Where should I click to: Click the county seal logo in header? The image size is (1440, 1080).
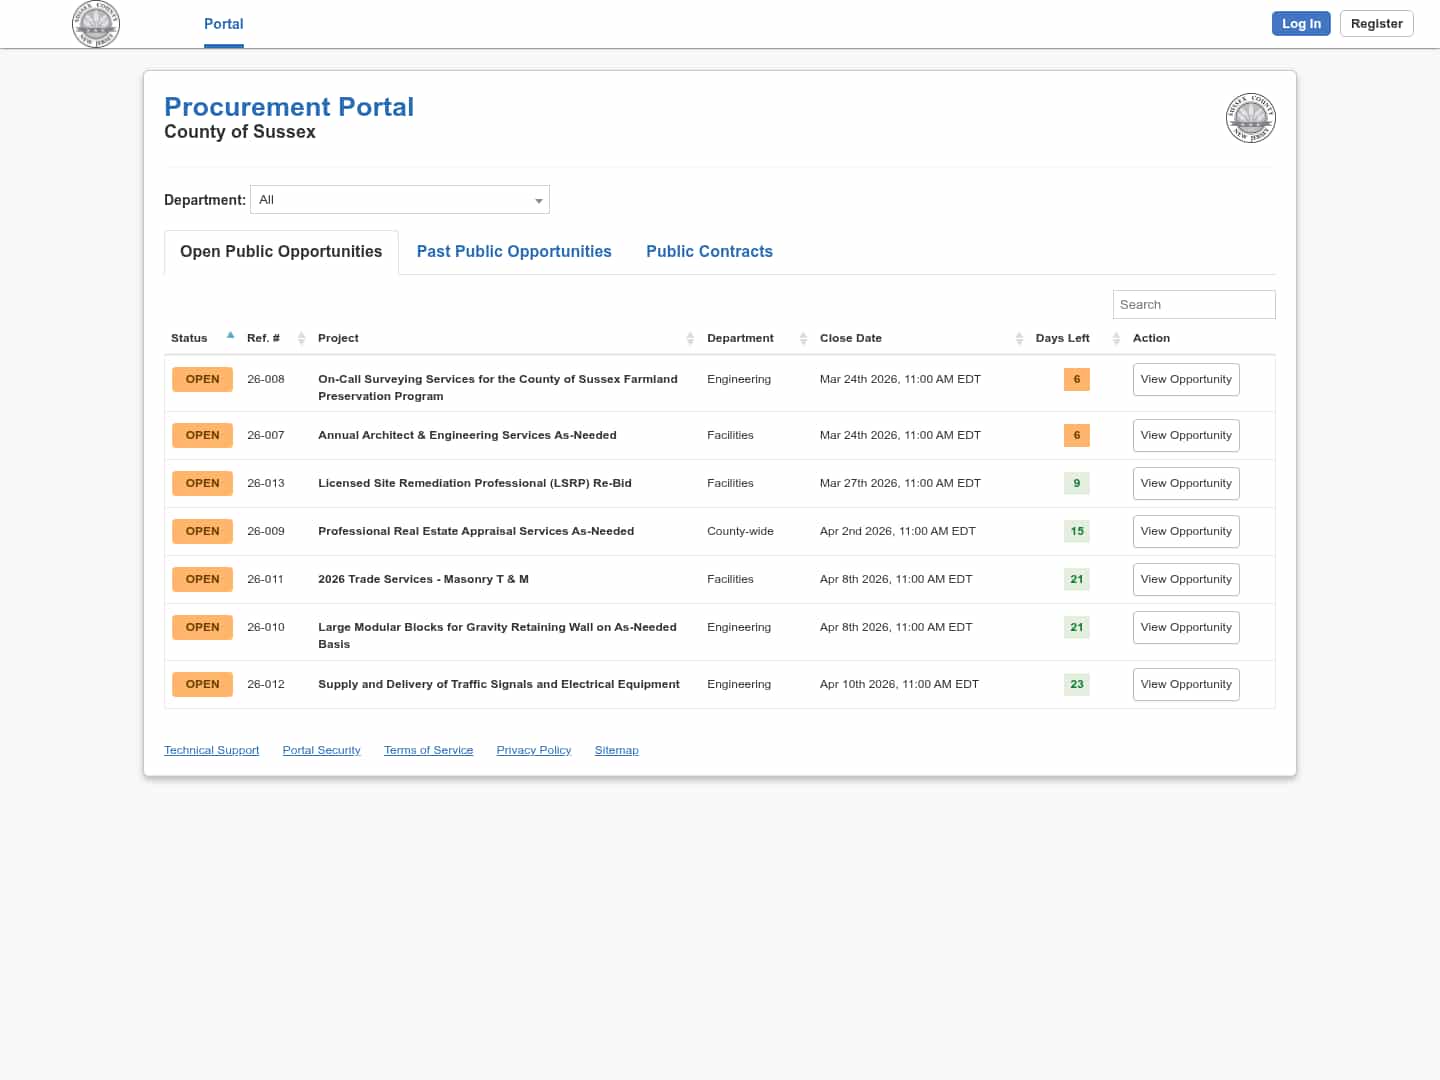96,24
